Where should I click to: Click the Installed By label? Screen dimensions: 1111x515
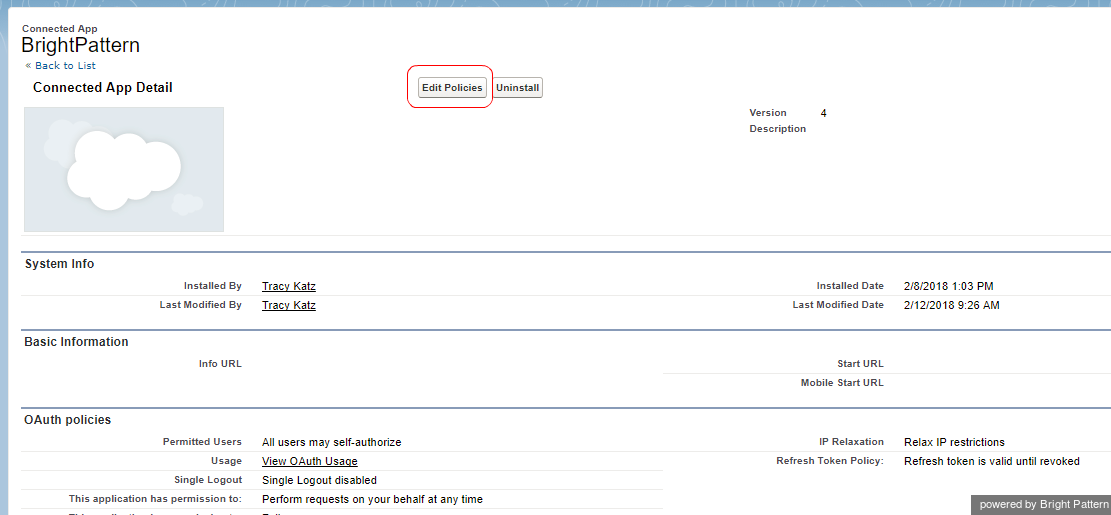[213, 286]
